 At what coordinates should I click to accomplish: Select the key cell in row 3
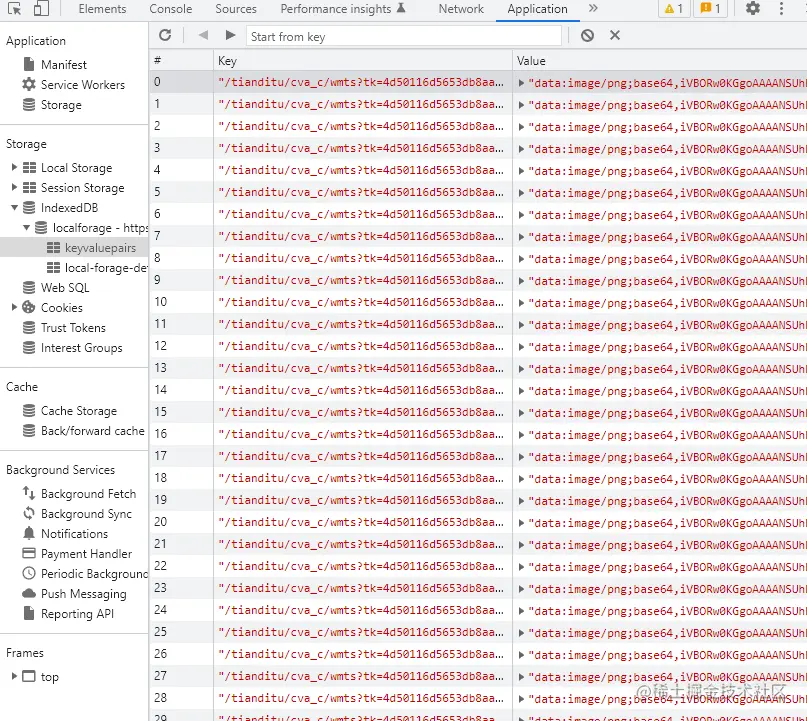363,148
